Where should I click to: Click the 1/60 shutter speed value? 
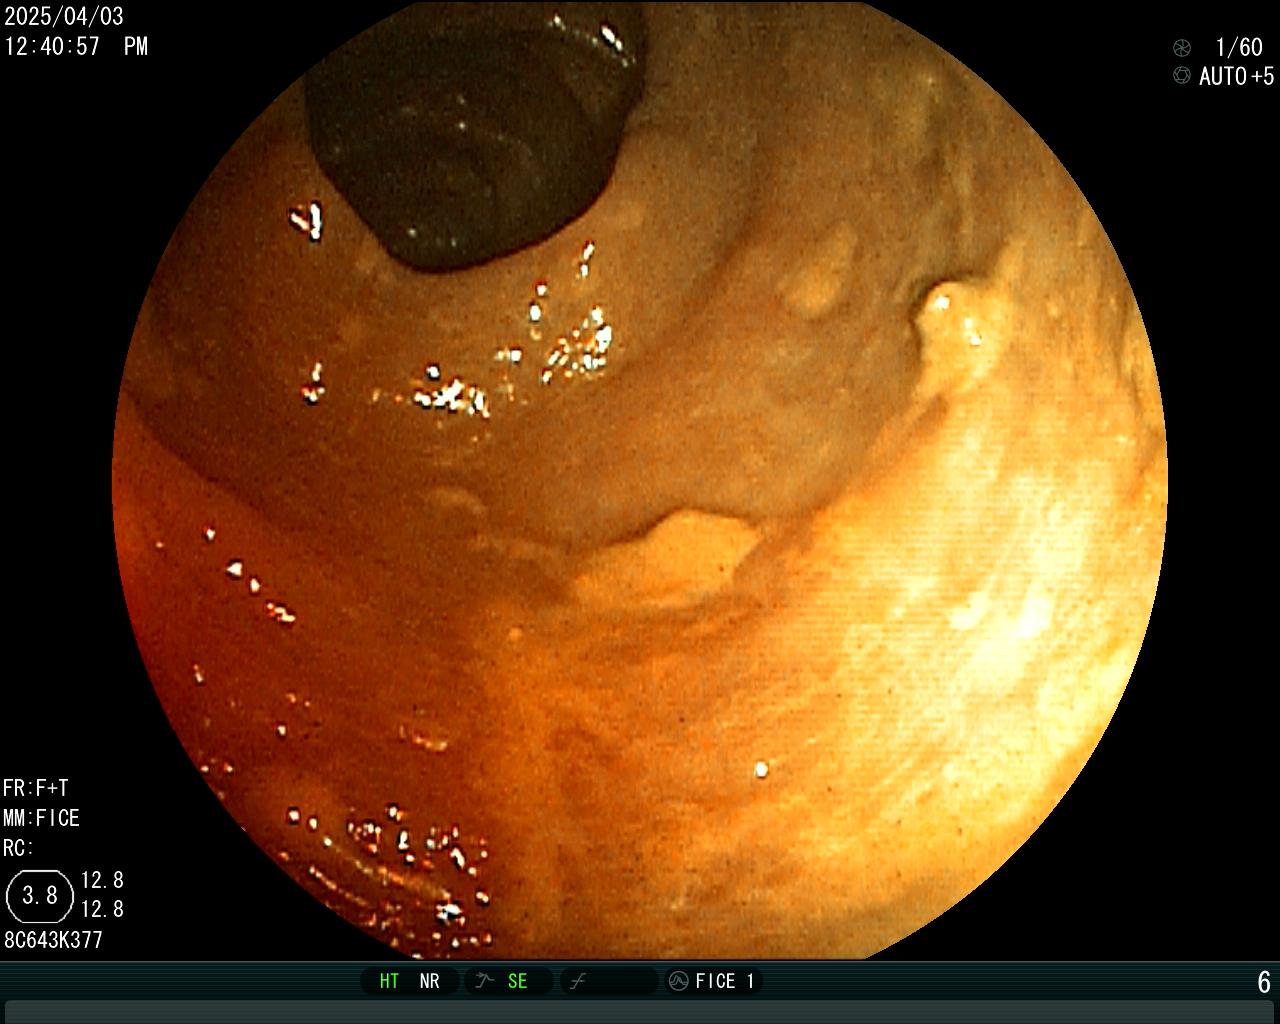[x=1239, y=47]
